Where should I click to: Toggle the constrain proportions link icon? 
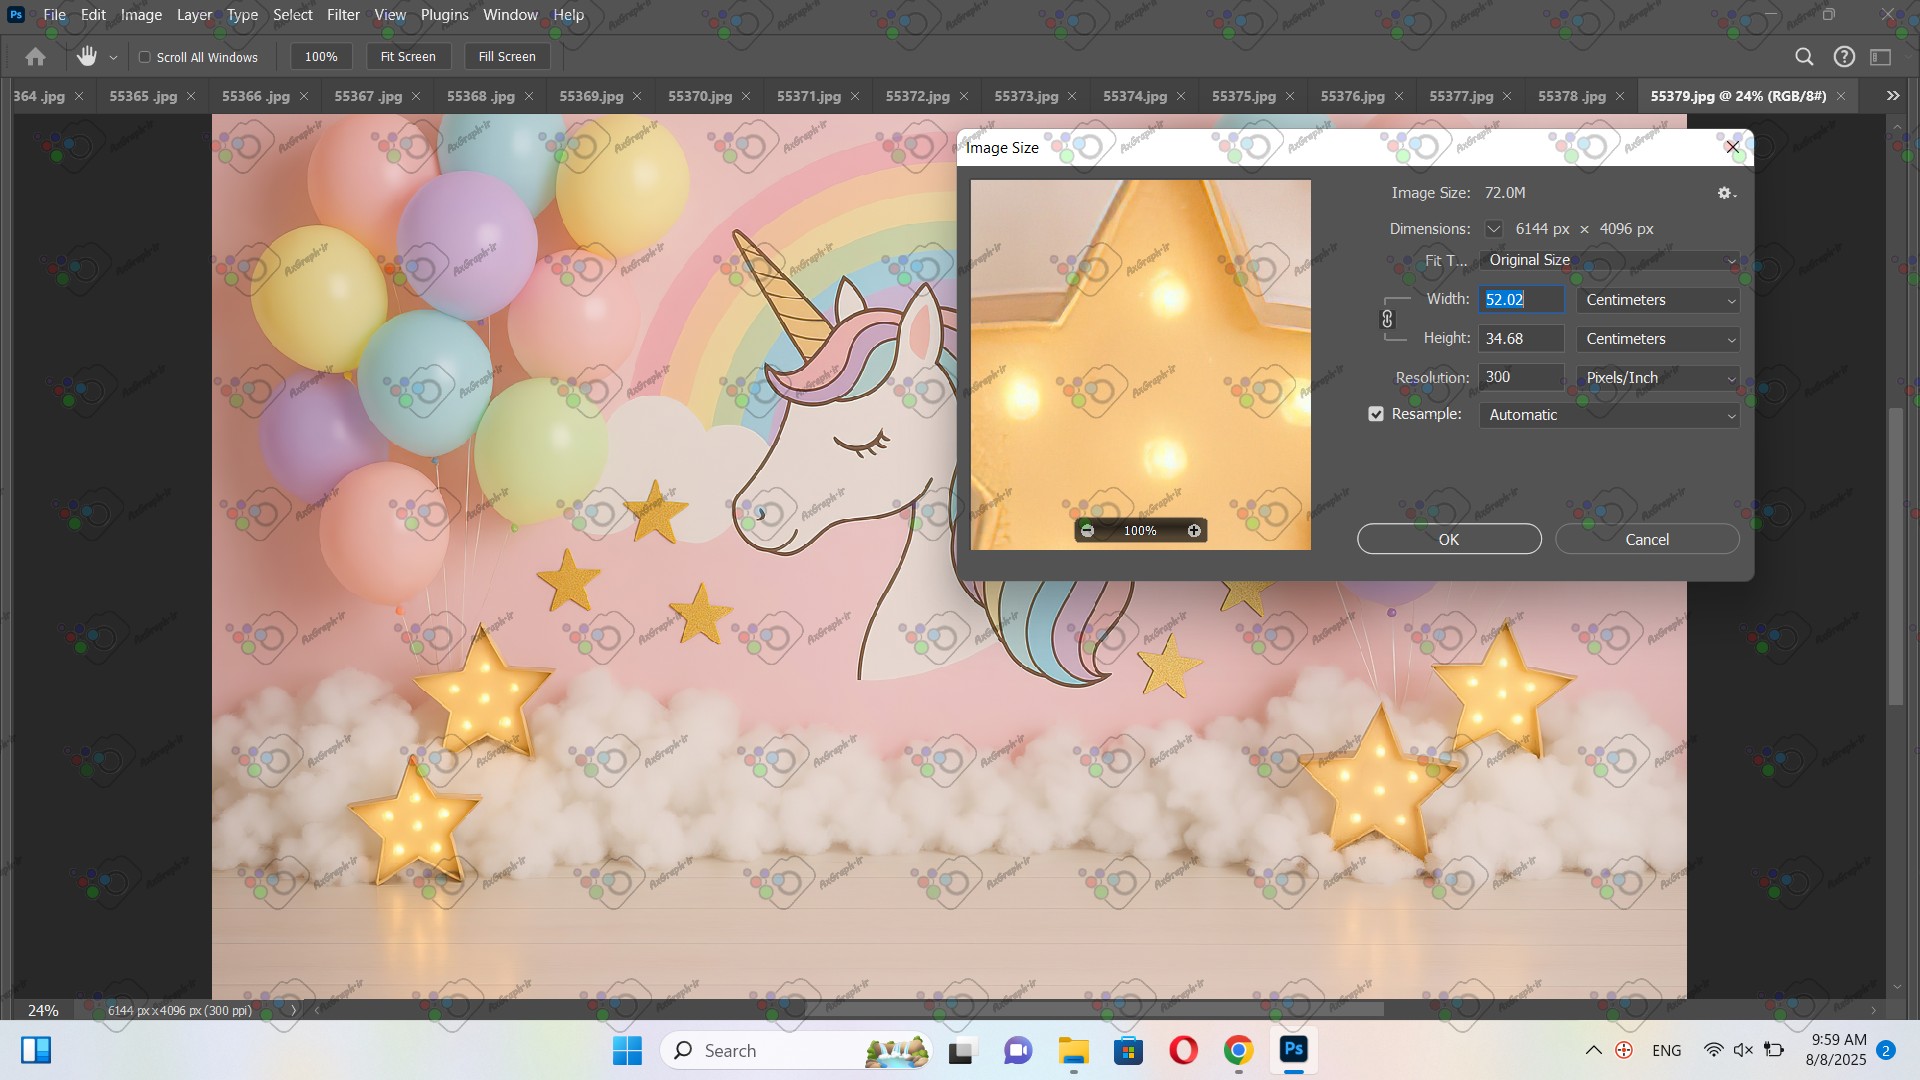(1387, 319)
